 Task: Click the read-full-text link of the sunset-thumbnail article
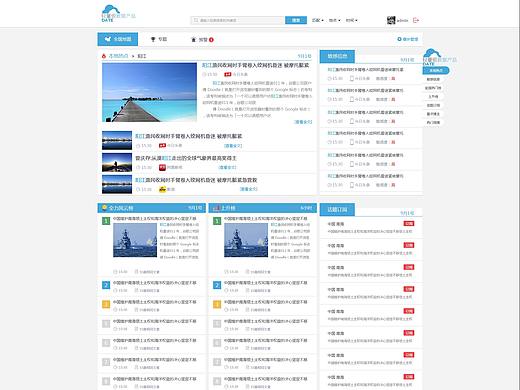(227, 167)
